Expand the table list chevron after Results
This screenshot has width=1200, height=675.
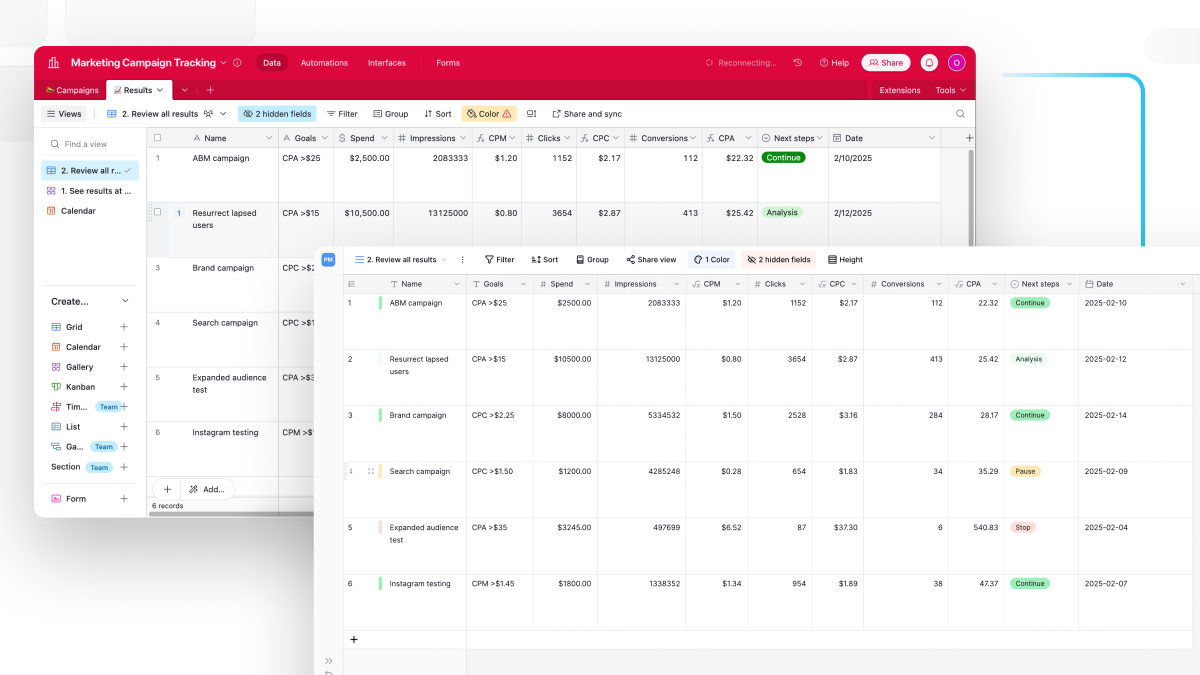tap(184, 90)
